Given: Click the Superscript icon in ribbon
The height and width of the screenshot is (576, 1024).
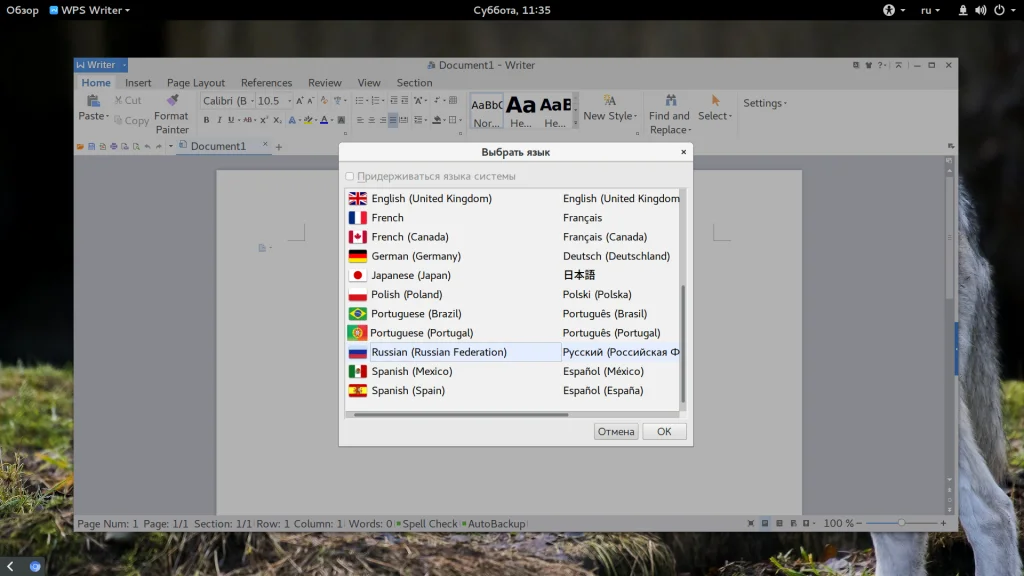Looking at the screenshot, I should [263, 120].
